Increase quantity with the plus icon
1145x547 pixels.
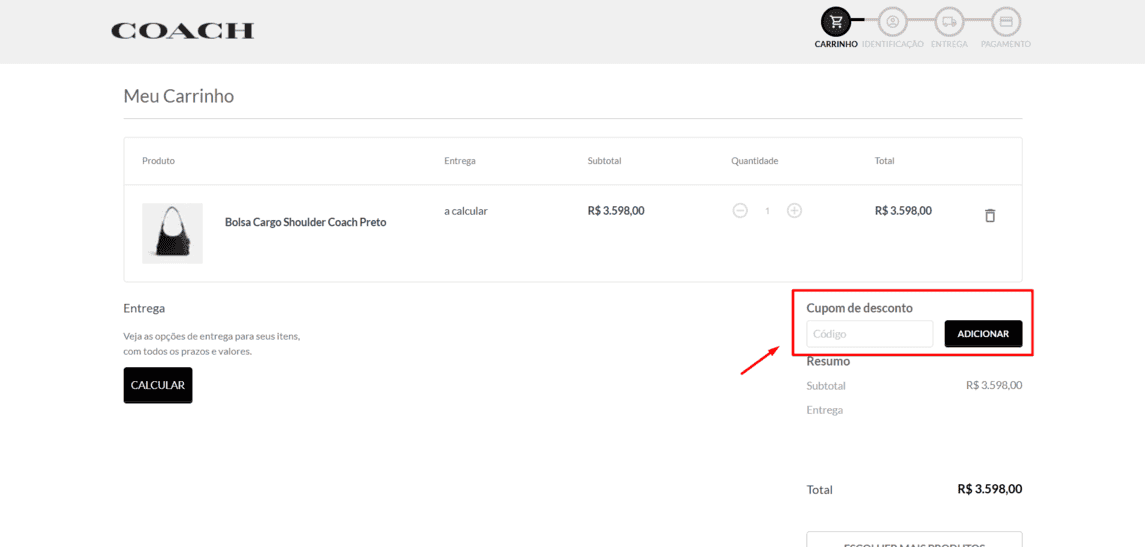[794, 211]
